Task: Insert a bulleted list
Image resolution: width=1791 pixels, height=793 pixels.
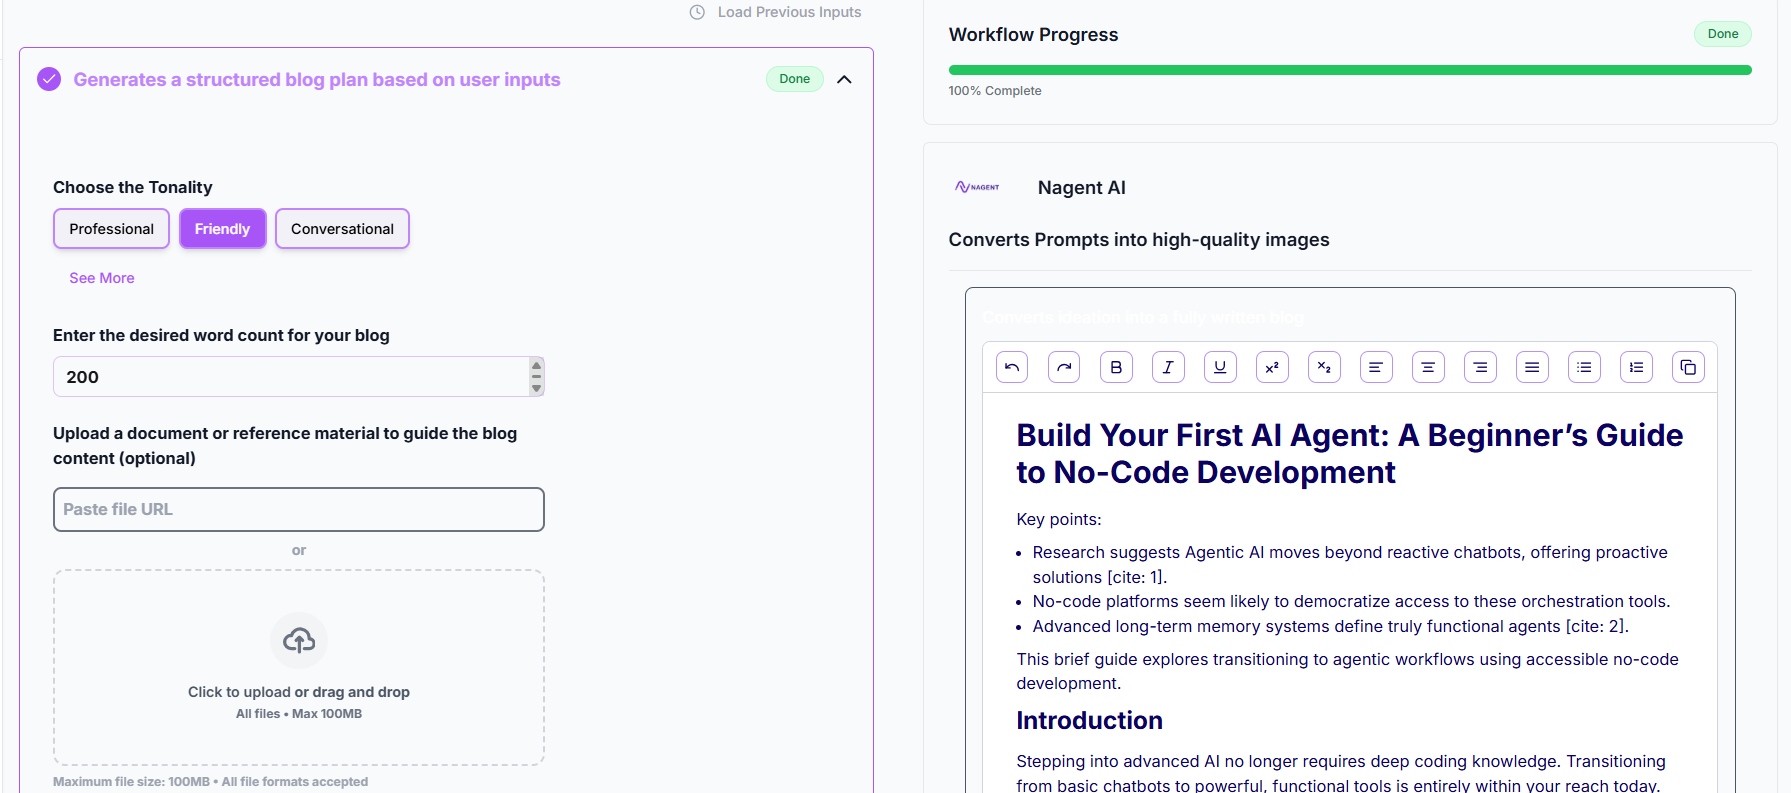Action: [x=1584, y=368]
